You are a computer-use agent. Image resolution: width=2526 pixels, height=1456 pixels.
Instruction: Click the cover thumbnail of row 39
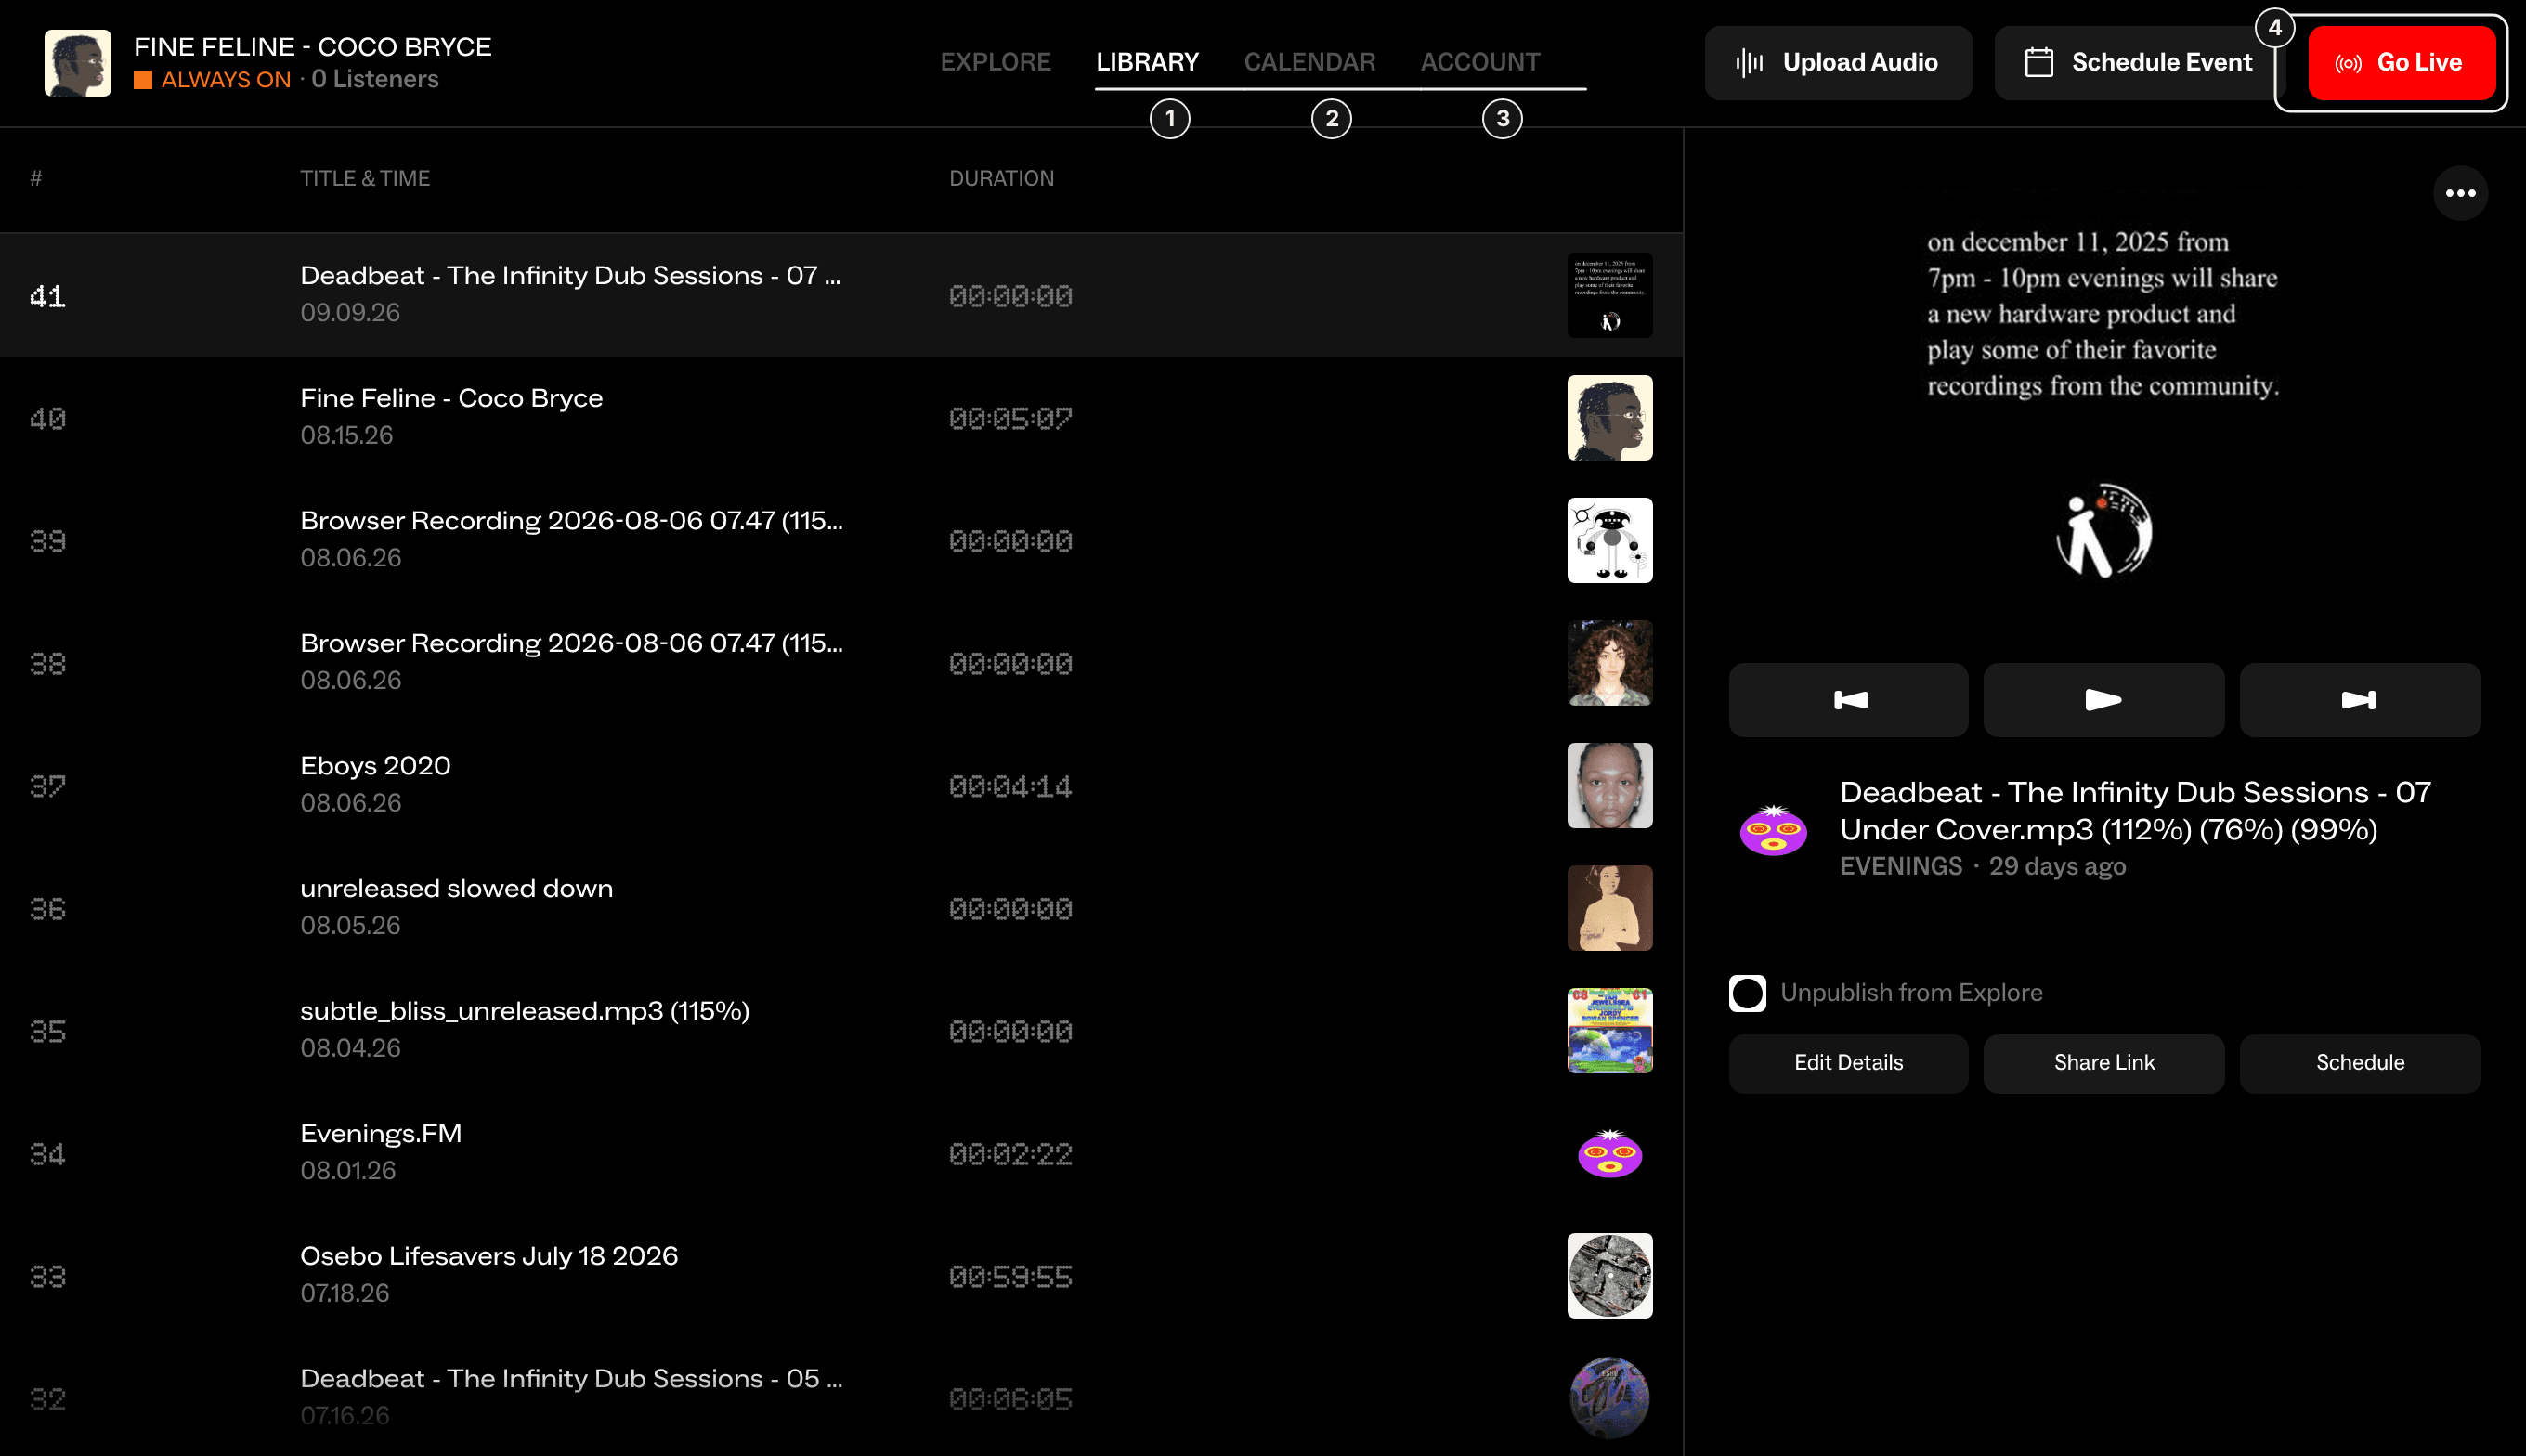click(x=1609, y=541)
